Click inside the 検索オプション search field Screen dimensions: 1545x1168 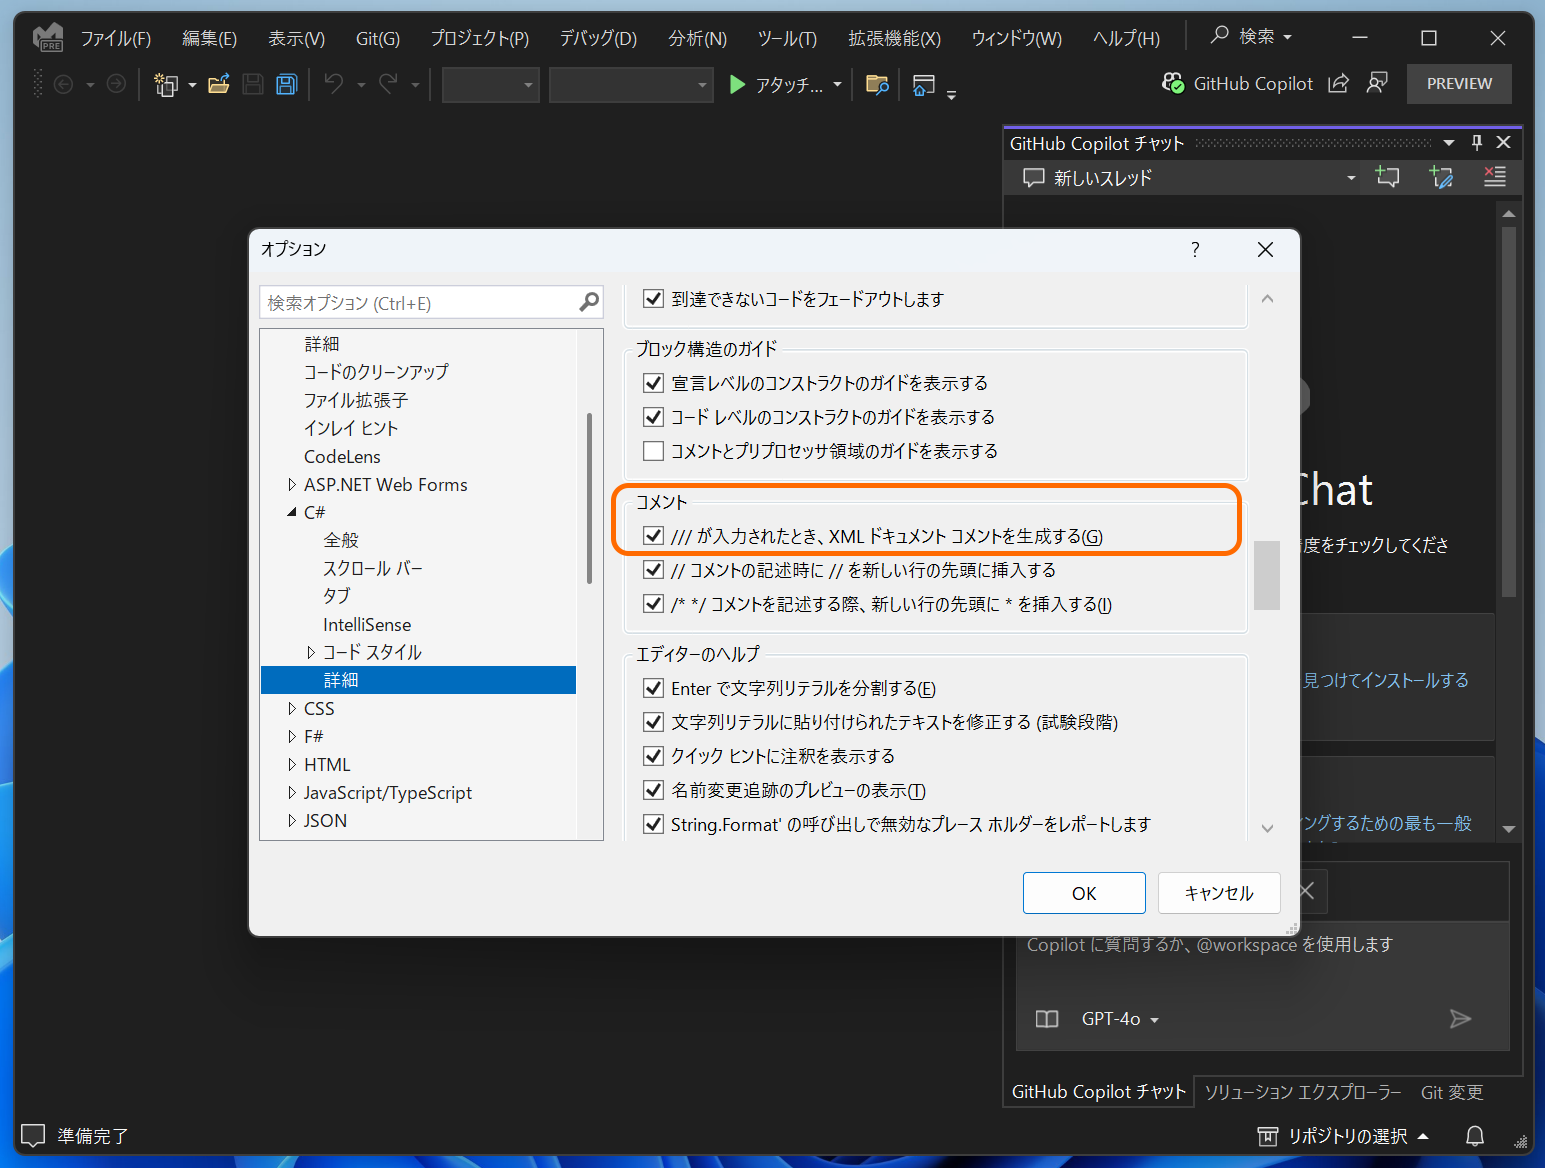pos(420,302)
